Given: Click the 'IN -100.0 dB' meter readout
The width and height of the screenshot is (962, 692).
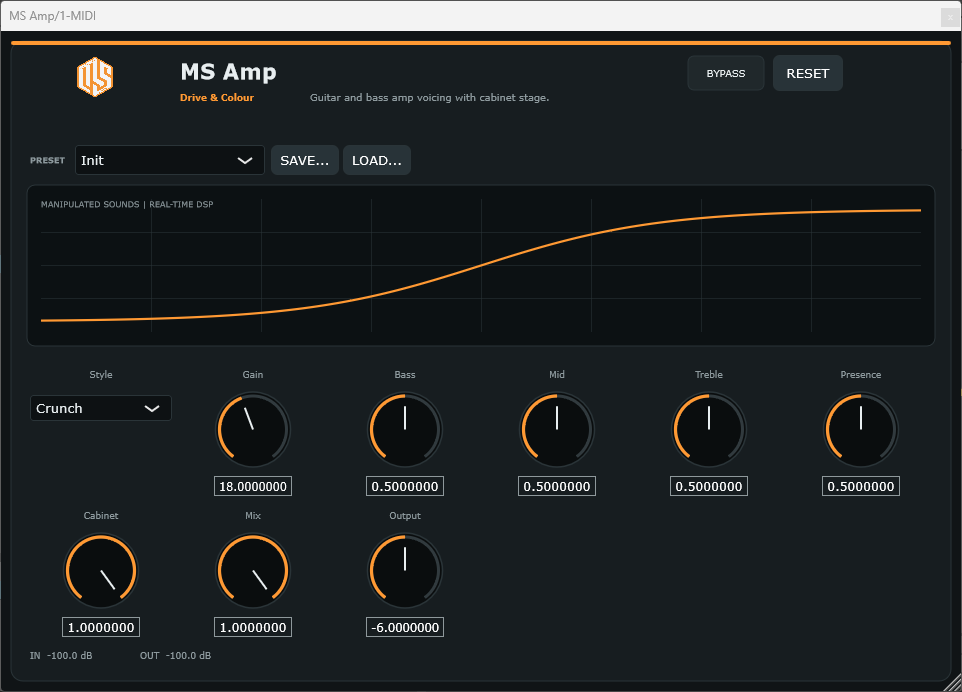Looking at the screenshot, I should pyautogui.click(x=61, y=655).
